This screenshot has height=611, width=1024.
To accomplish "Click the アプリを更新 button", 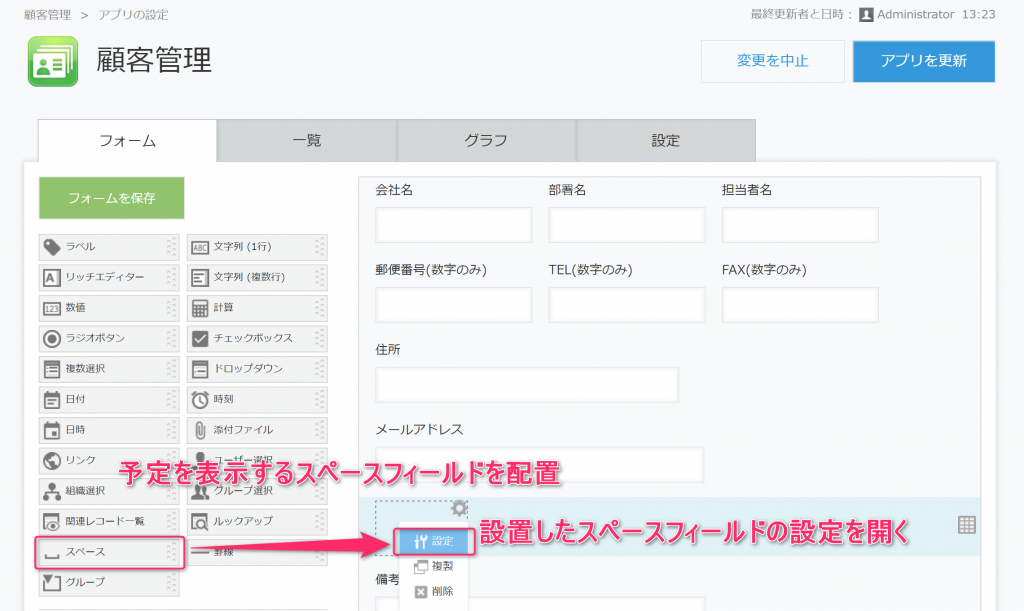I will (x=923, y=61).
